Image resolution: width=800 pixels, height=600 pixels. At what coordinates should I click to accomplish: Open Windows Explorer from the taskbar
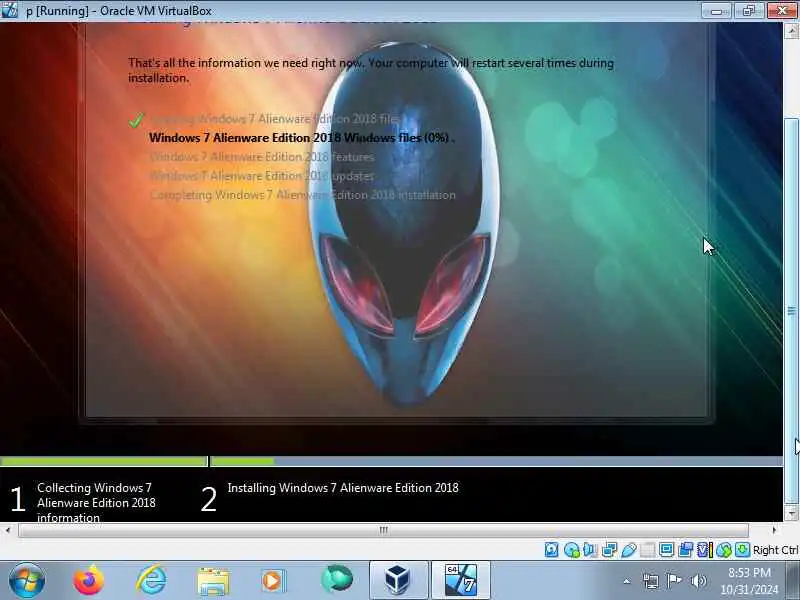click(x=213, y=581)
